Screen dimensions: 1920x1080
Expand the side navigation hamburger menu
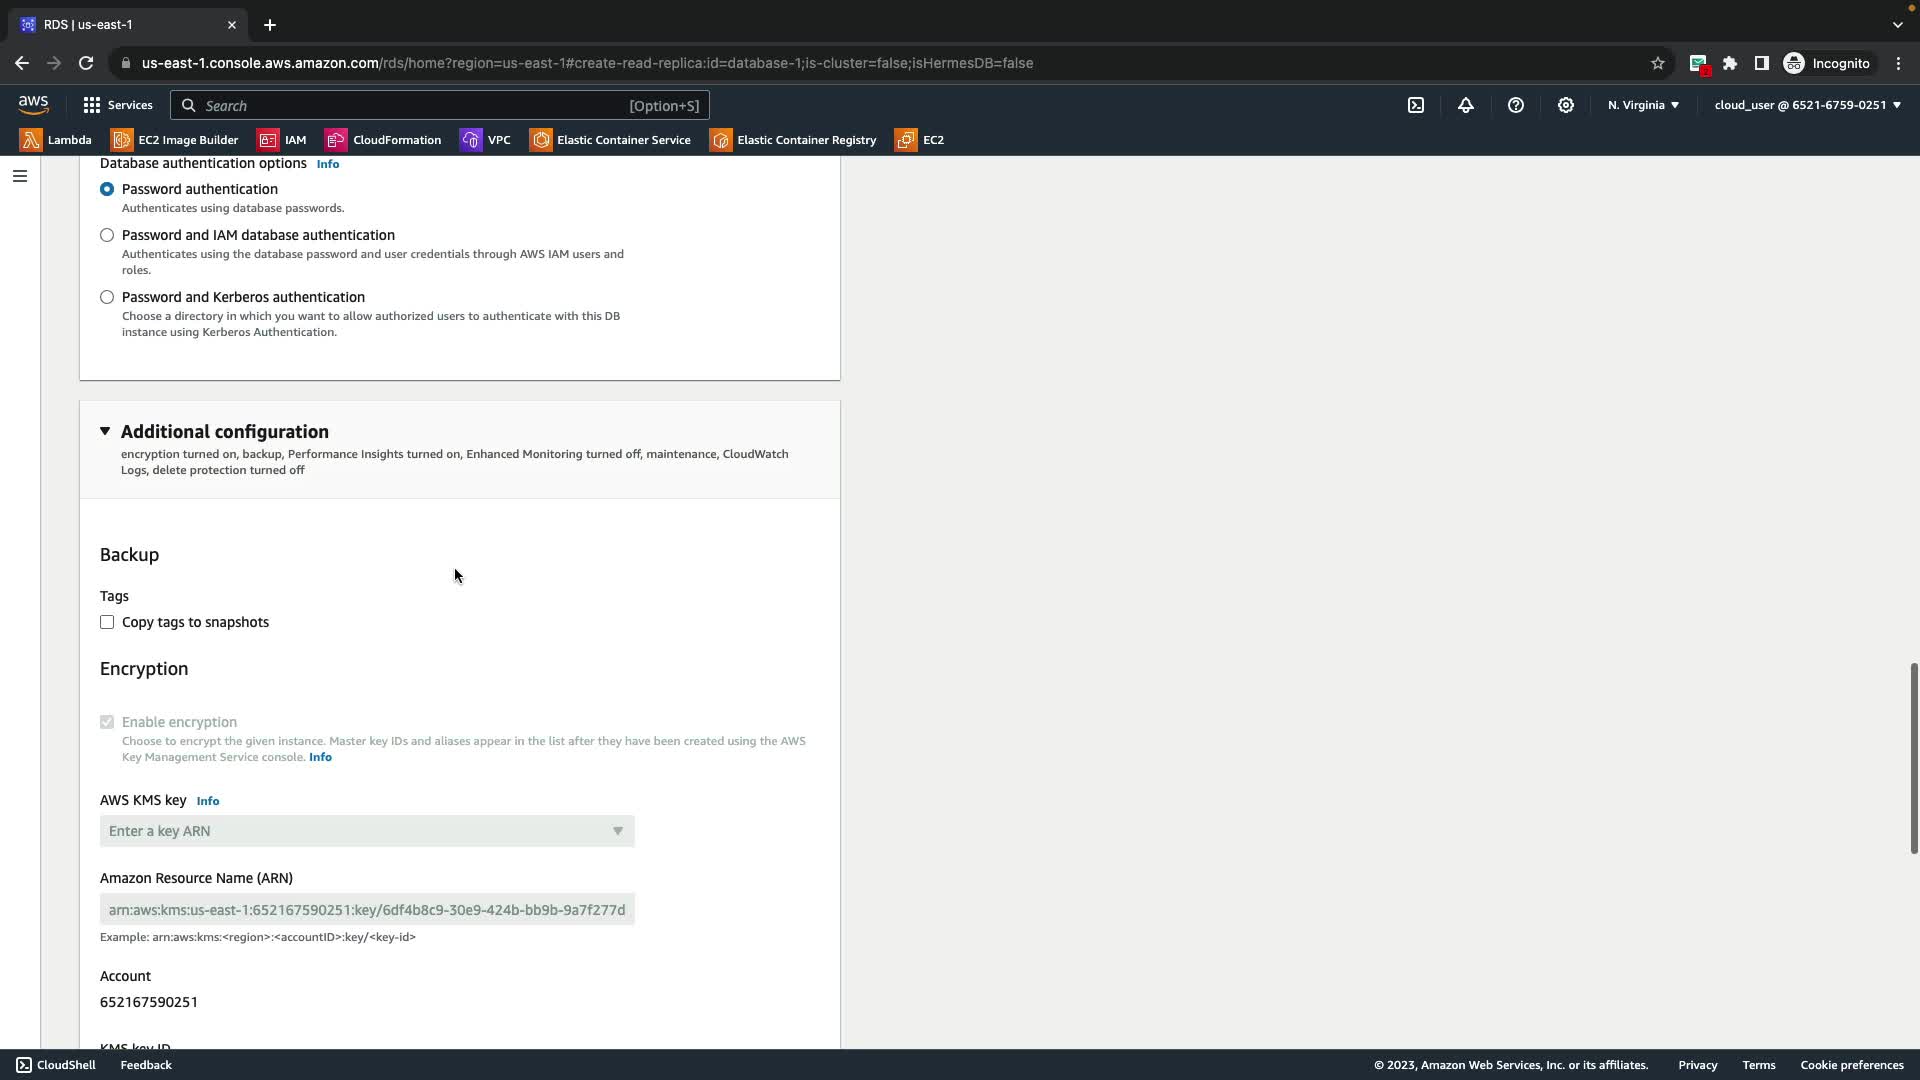coord(20,176)
